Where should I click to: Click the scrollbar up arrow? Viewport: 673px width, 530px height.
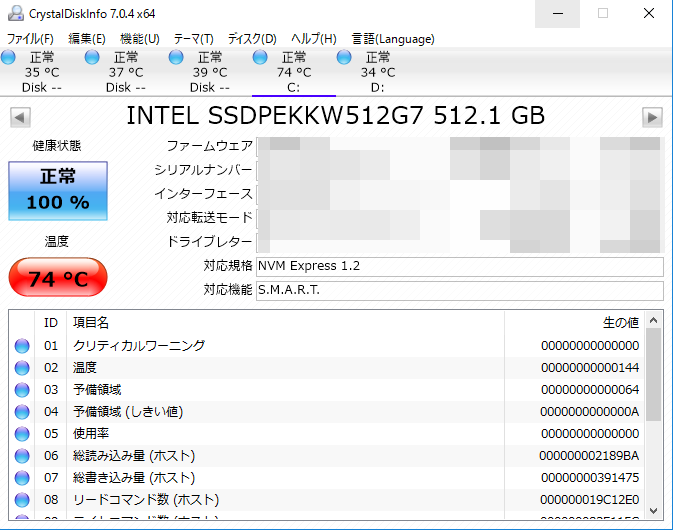[x=654, y=320]
